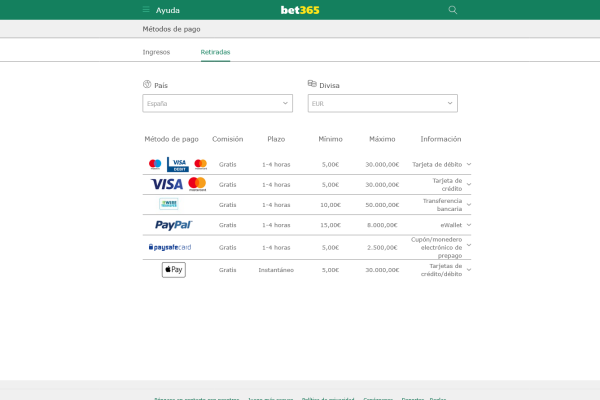600x400 pixels.
Task: Click the Comisión column header
Action: coord(228,139)
